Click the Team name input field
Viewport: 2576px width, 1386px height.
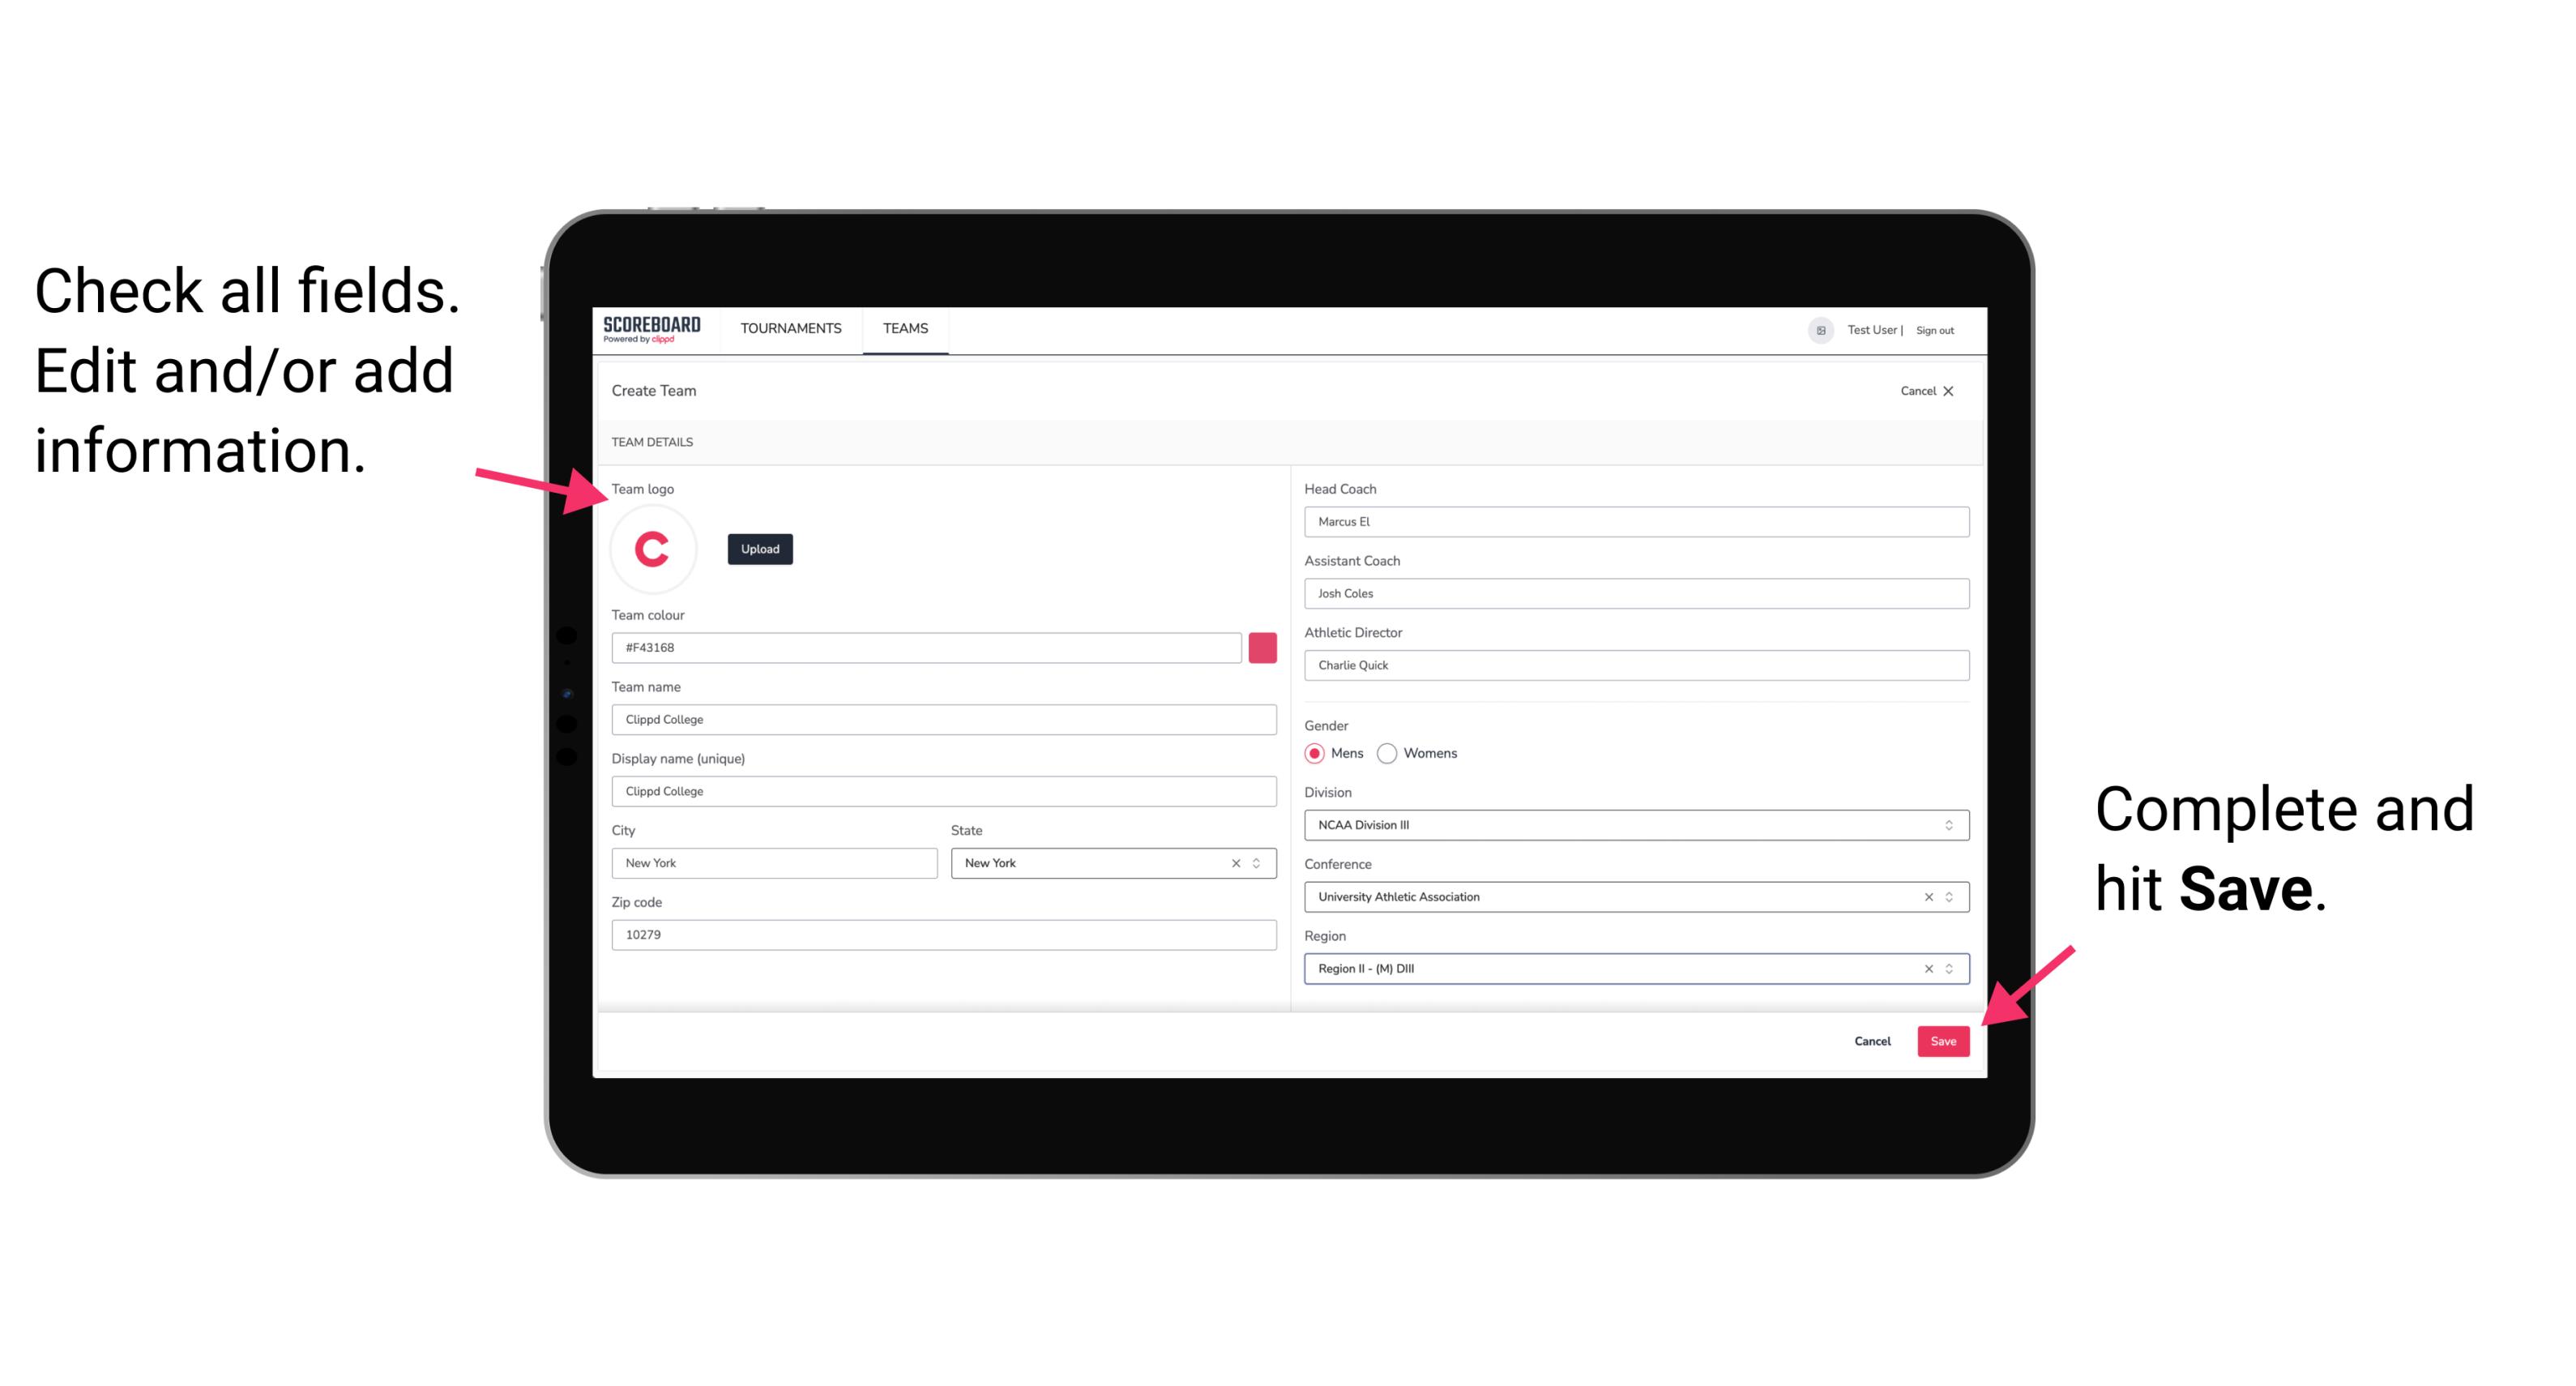[943, 717]
